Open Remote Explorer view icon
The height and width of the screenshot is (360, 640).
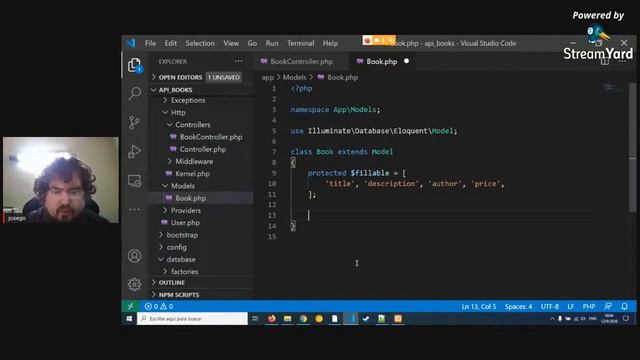(134, 180)
